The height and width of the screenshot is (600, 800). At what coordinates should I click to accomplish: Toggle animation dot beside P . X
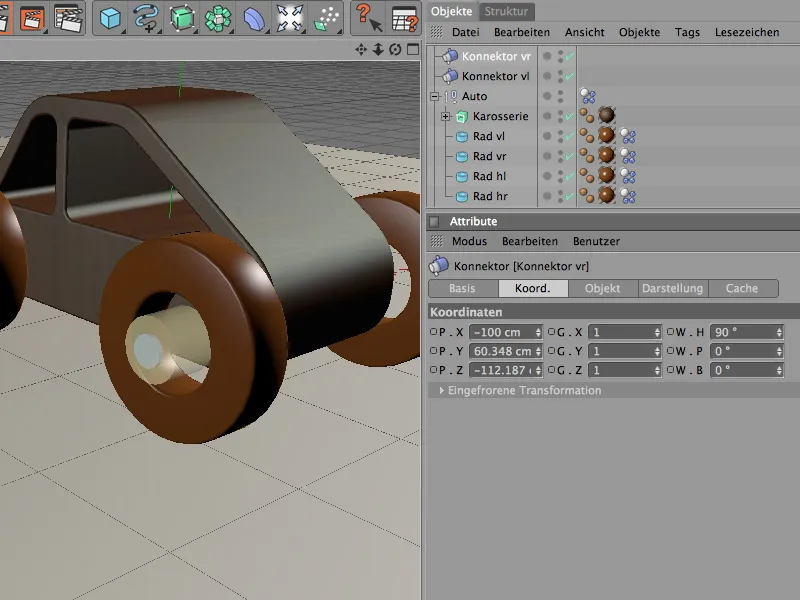(x=433, y=332)
